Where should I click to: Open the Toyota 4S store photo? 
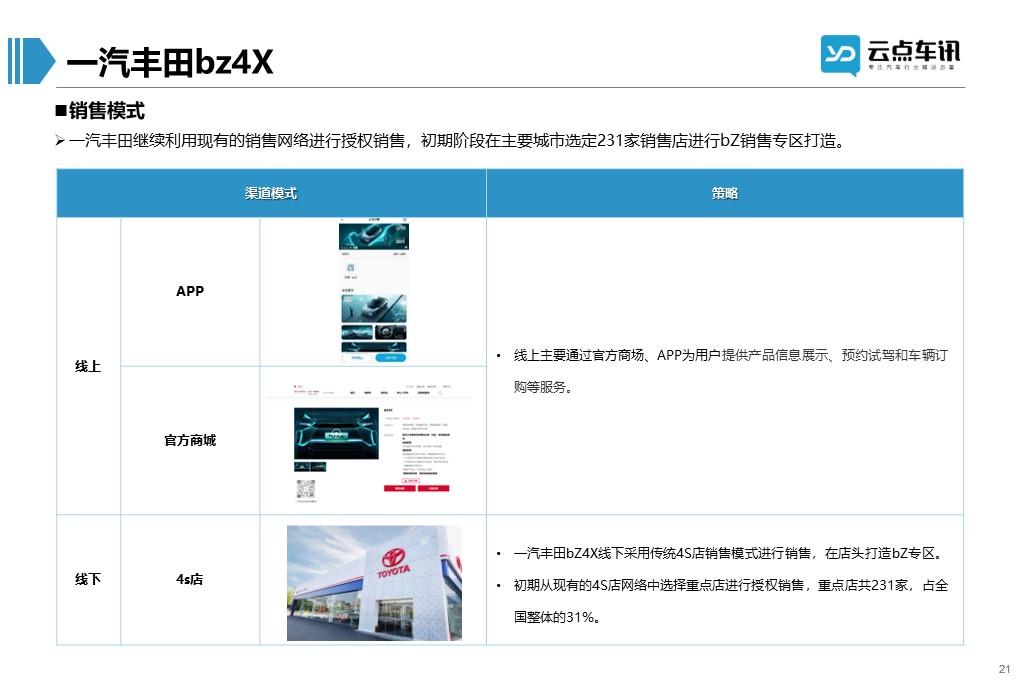[374, 583]
